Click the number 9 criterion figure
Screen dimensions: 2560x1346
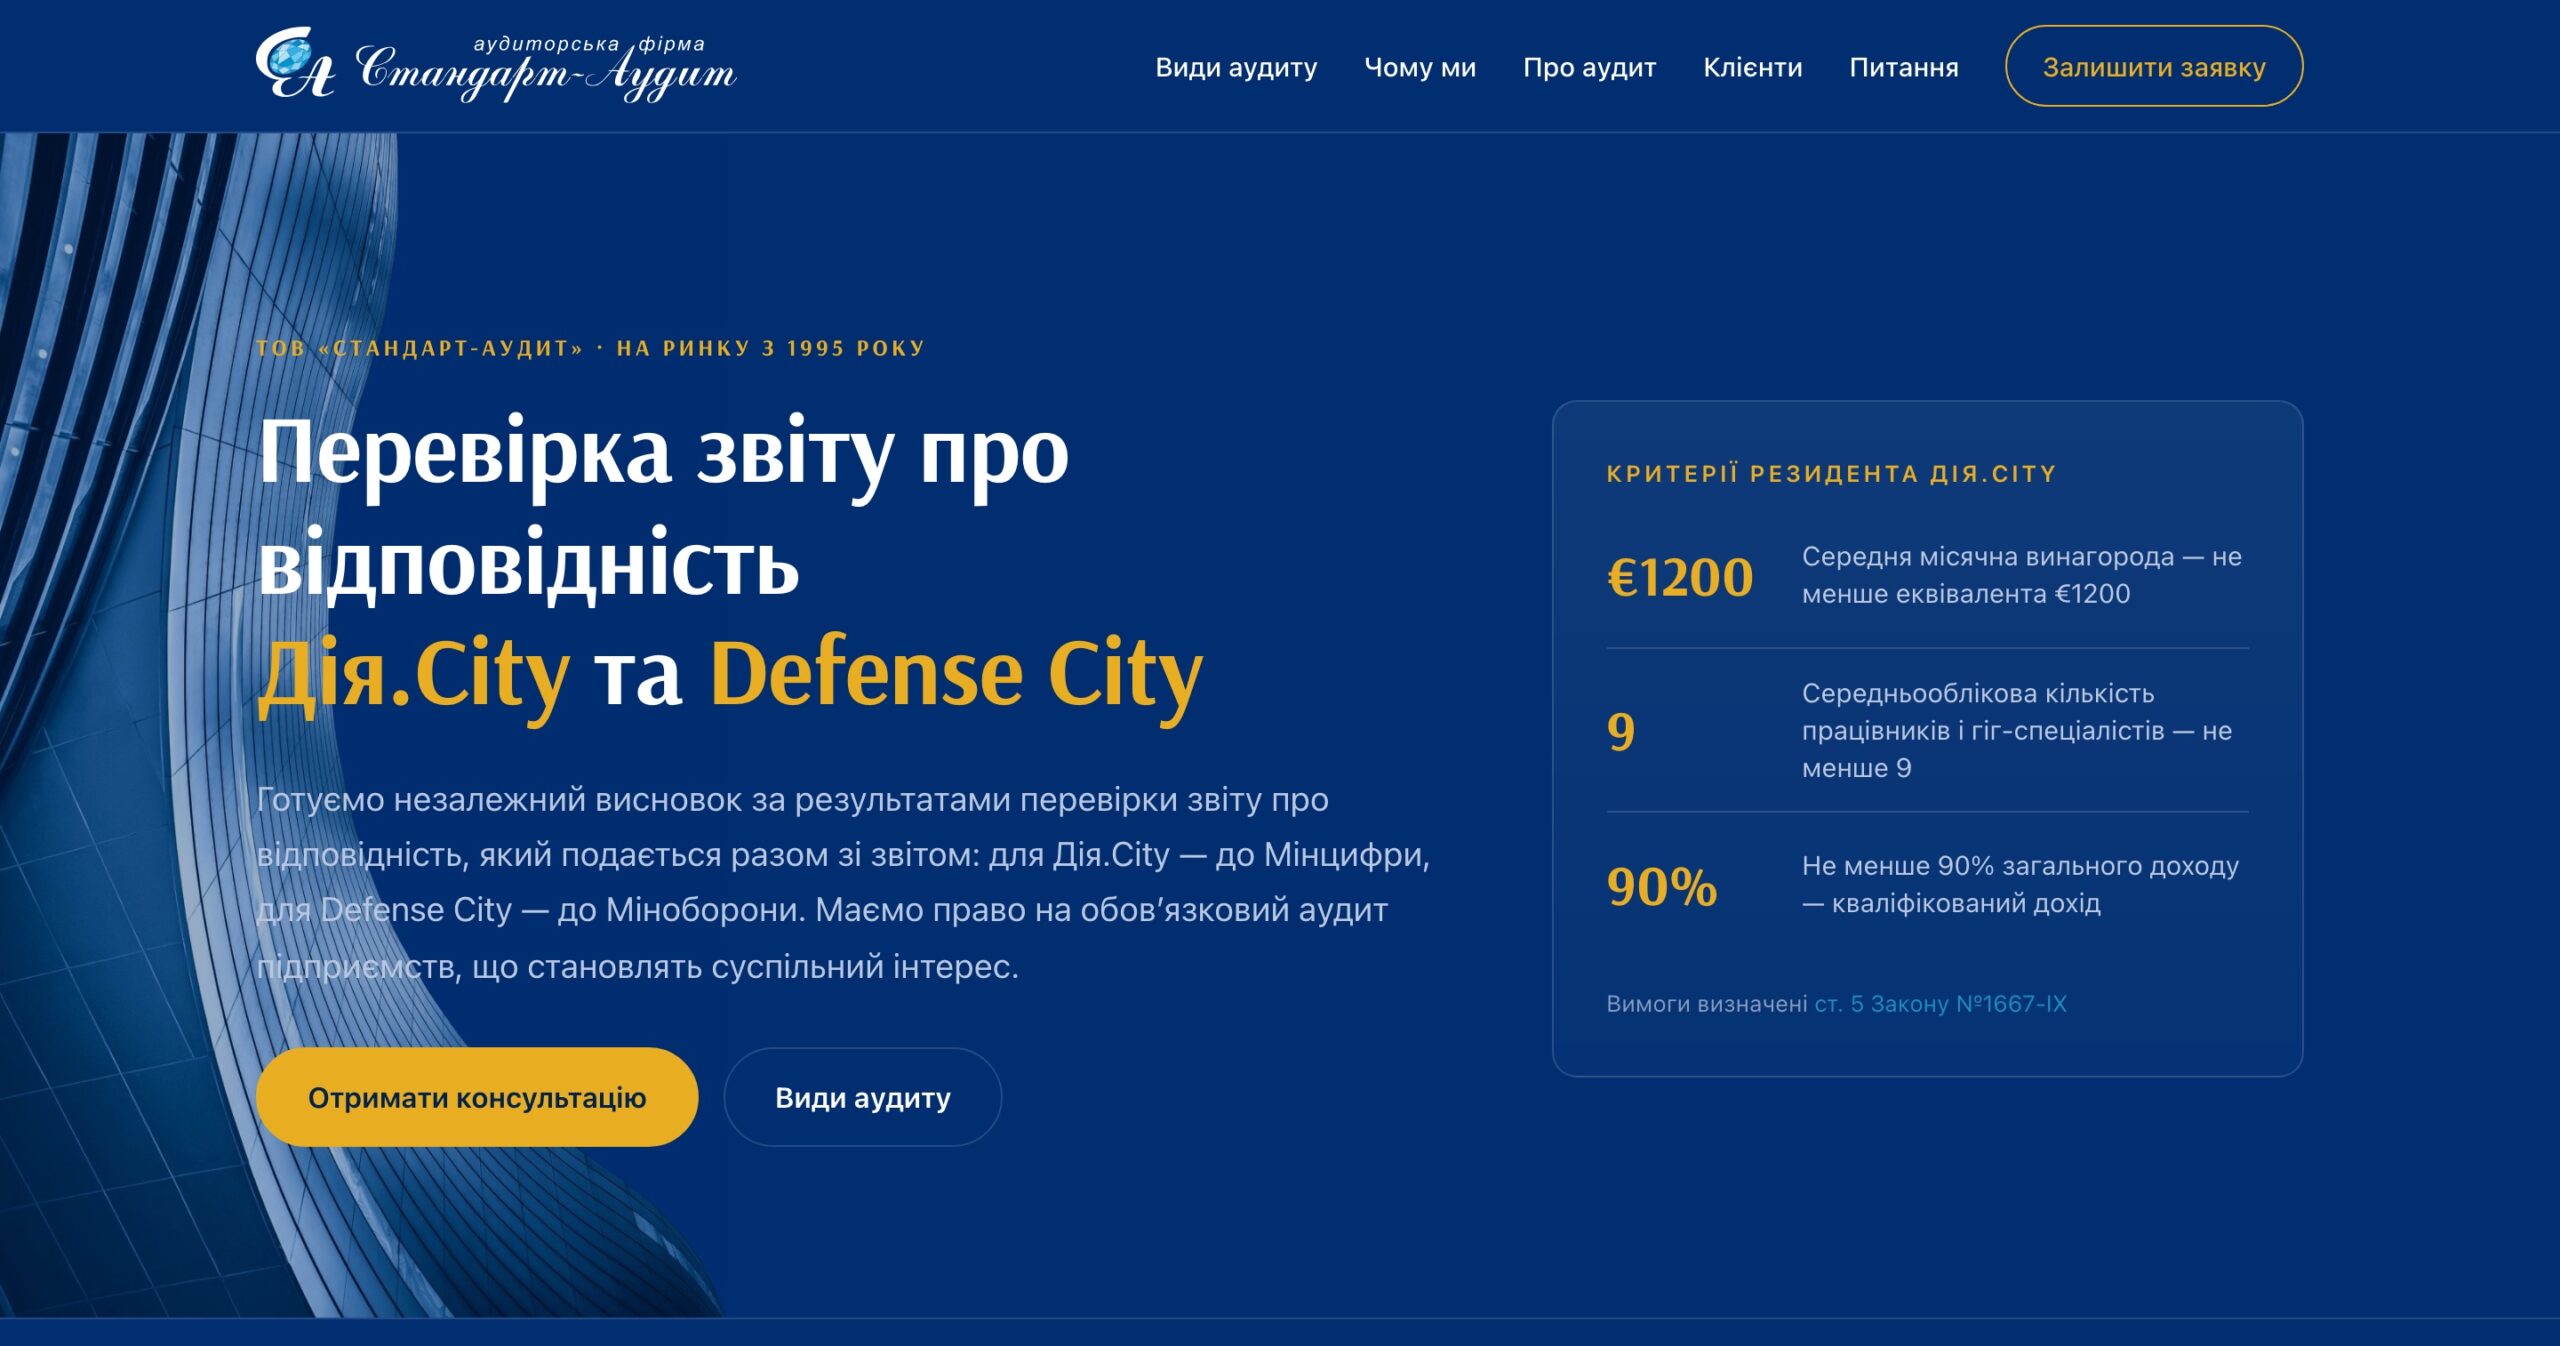[x=1620, y=731]
